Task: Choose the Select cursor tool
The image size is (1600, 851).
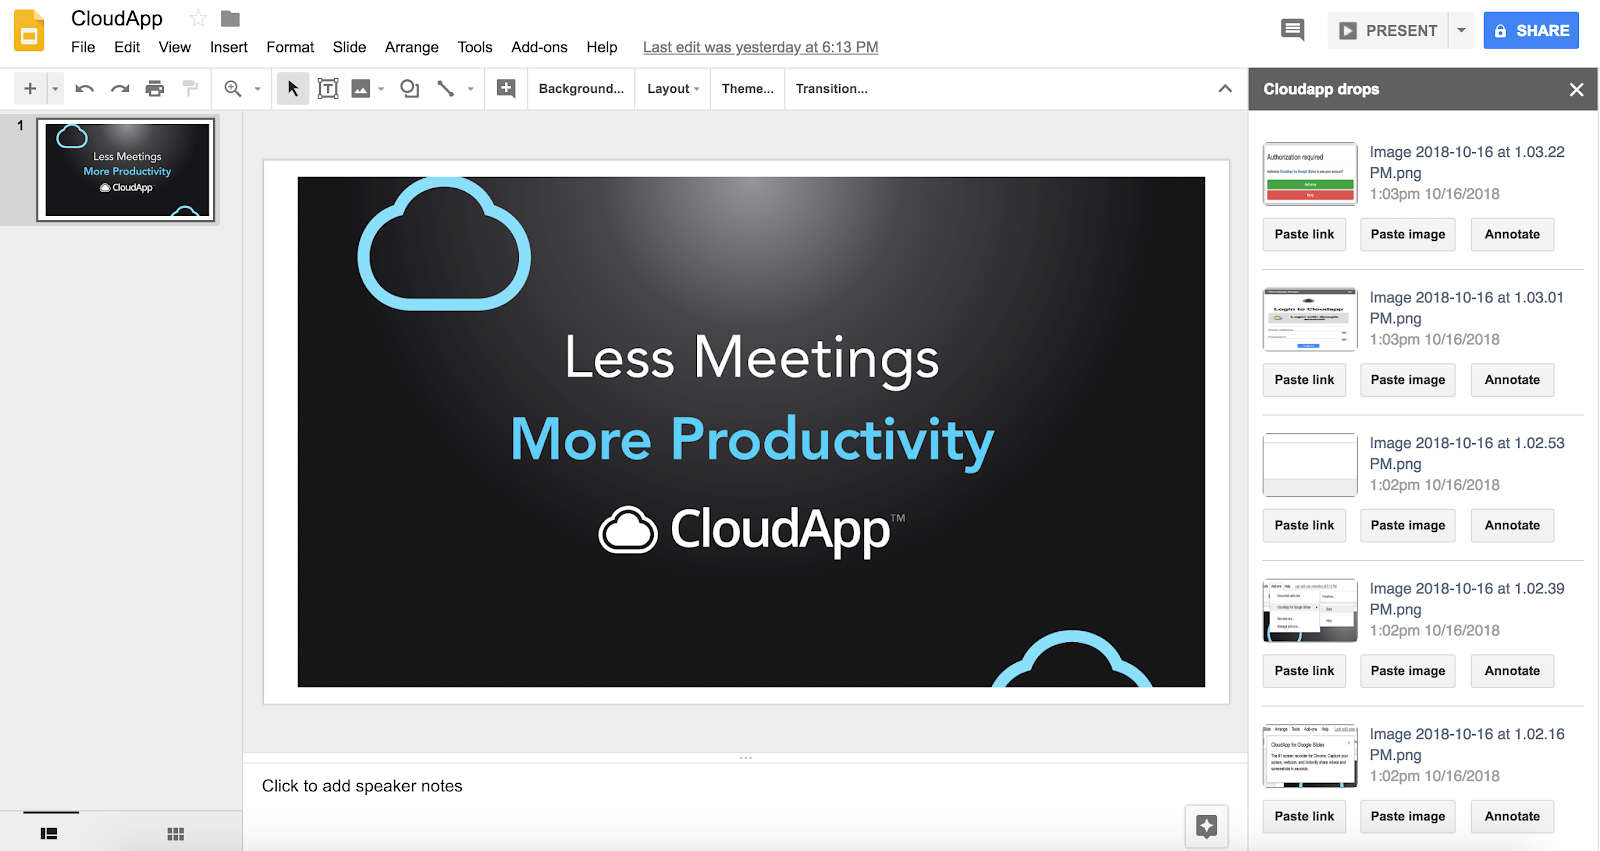Action: pos(293,89)
